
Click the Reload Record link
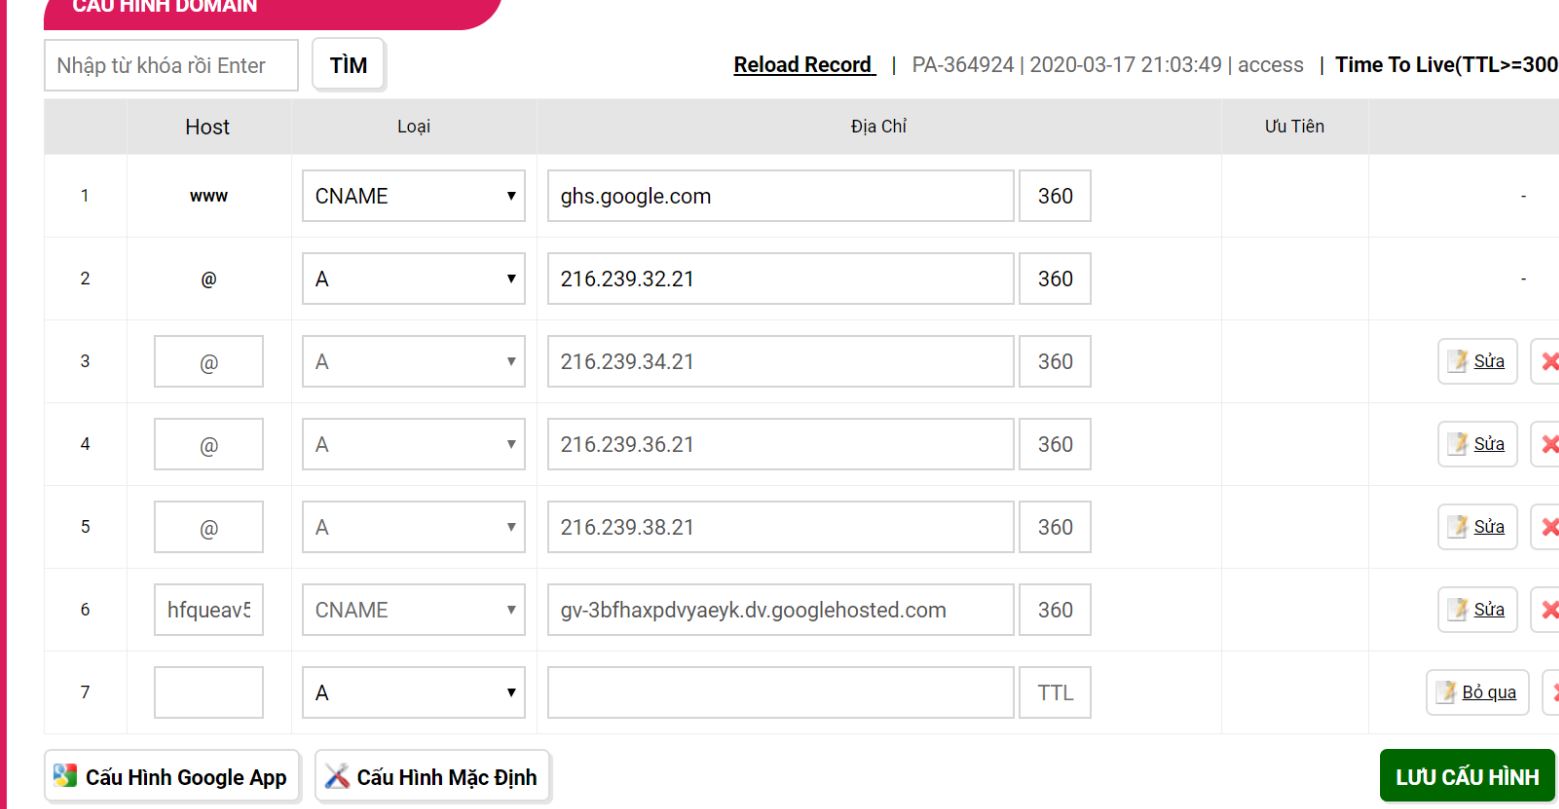[x=803, y=65]
